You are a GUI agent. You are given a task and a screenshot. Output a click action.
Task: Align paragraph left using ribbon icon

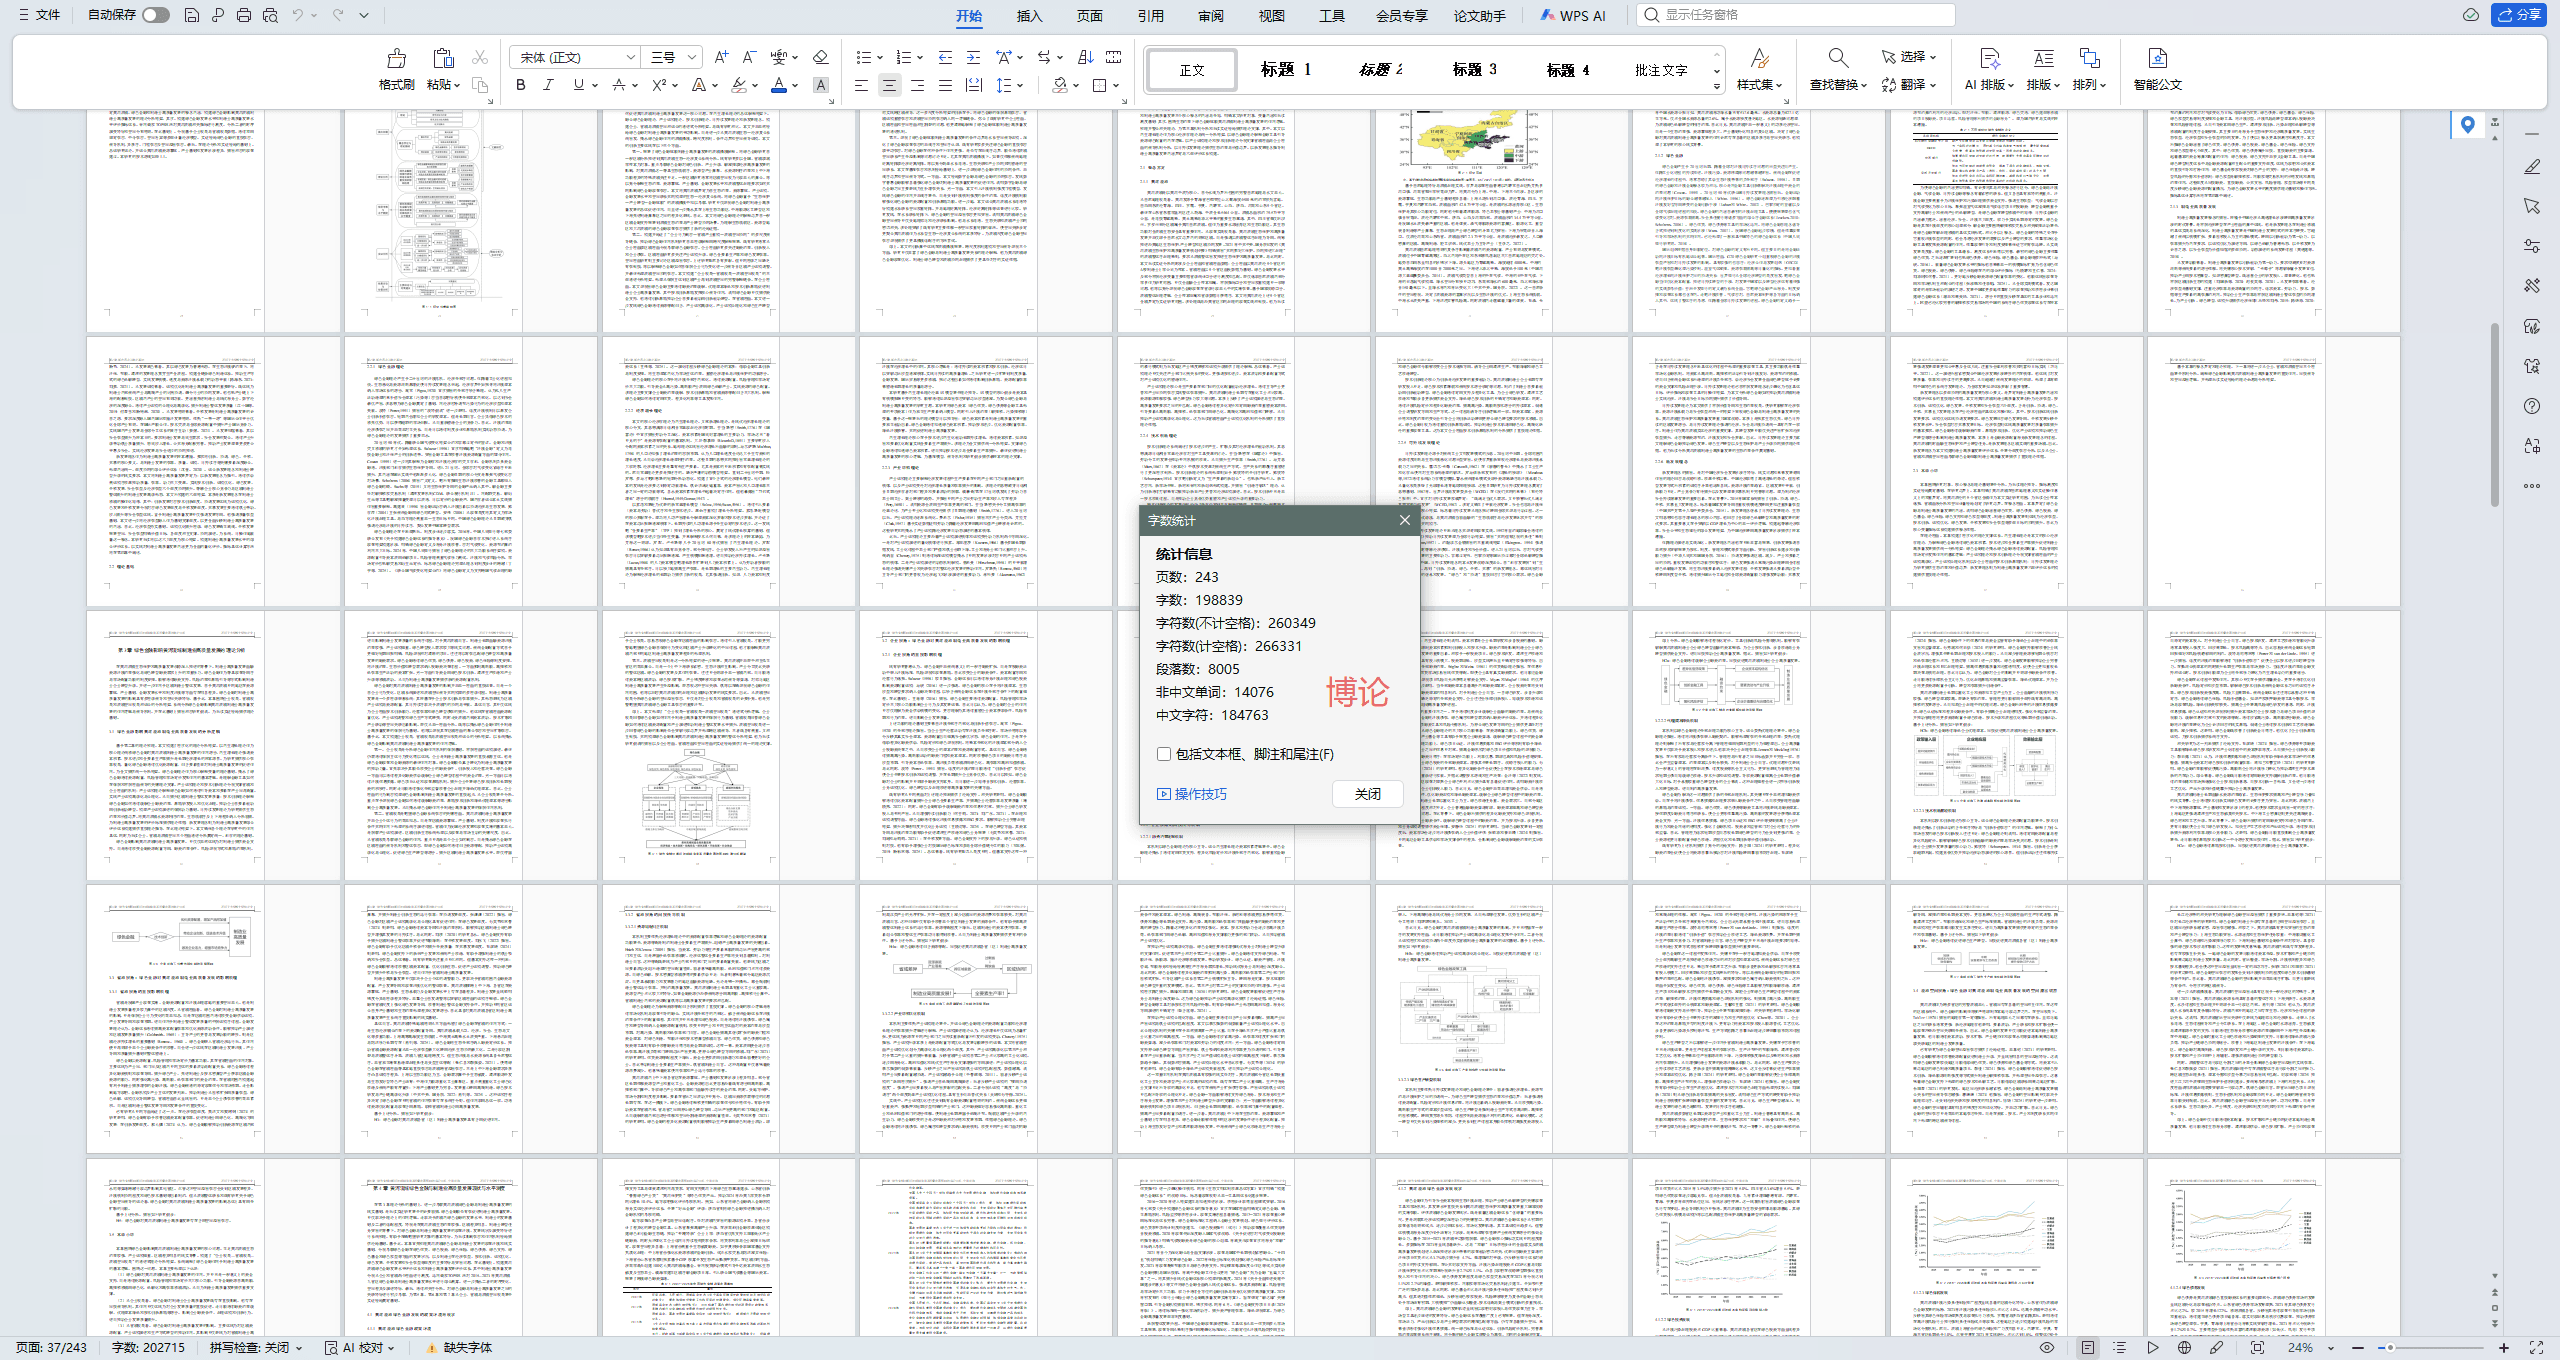click(861, 85)
